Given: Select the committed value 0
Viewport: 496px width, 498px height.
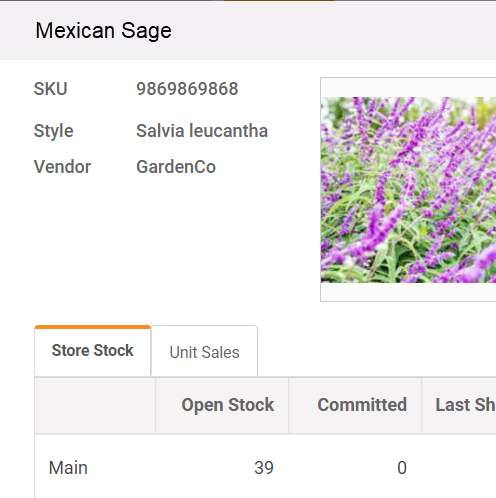Looking at the screenshot, I should pos(402,468).
